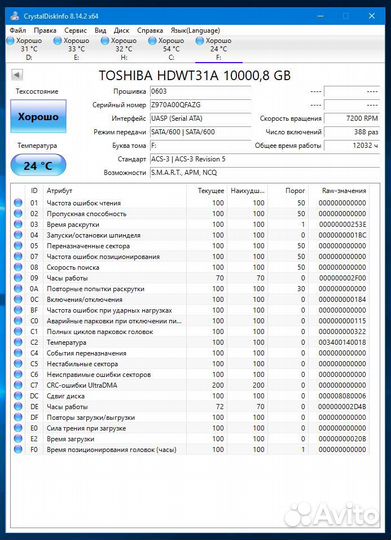Screen dimensions: 391x540
Task: Click the status icon of attribute C5
Action: coord(18,363)
